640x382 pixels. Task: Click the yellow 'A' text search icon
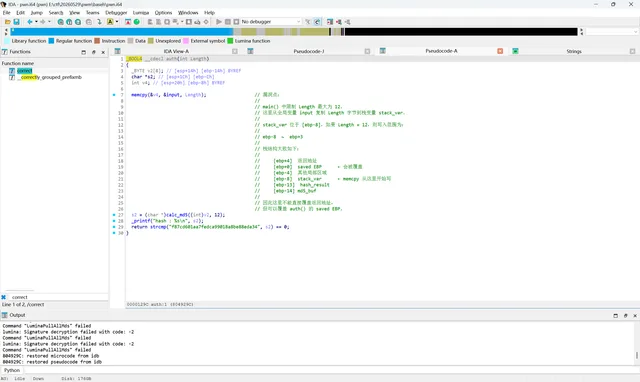(110, 22)
